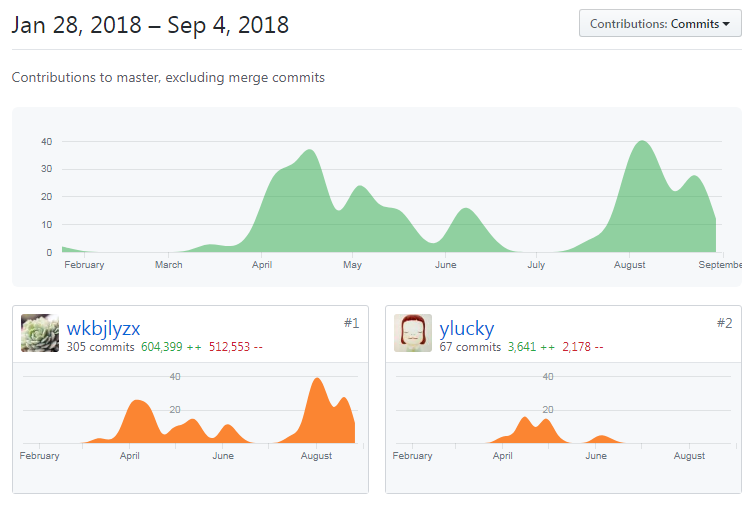Screen dimensions: 756x510
Task: Click wkbjlyzx's 604,399 additions count
Action: [x=162, y=347]
